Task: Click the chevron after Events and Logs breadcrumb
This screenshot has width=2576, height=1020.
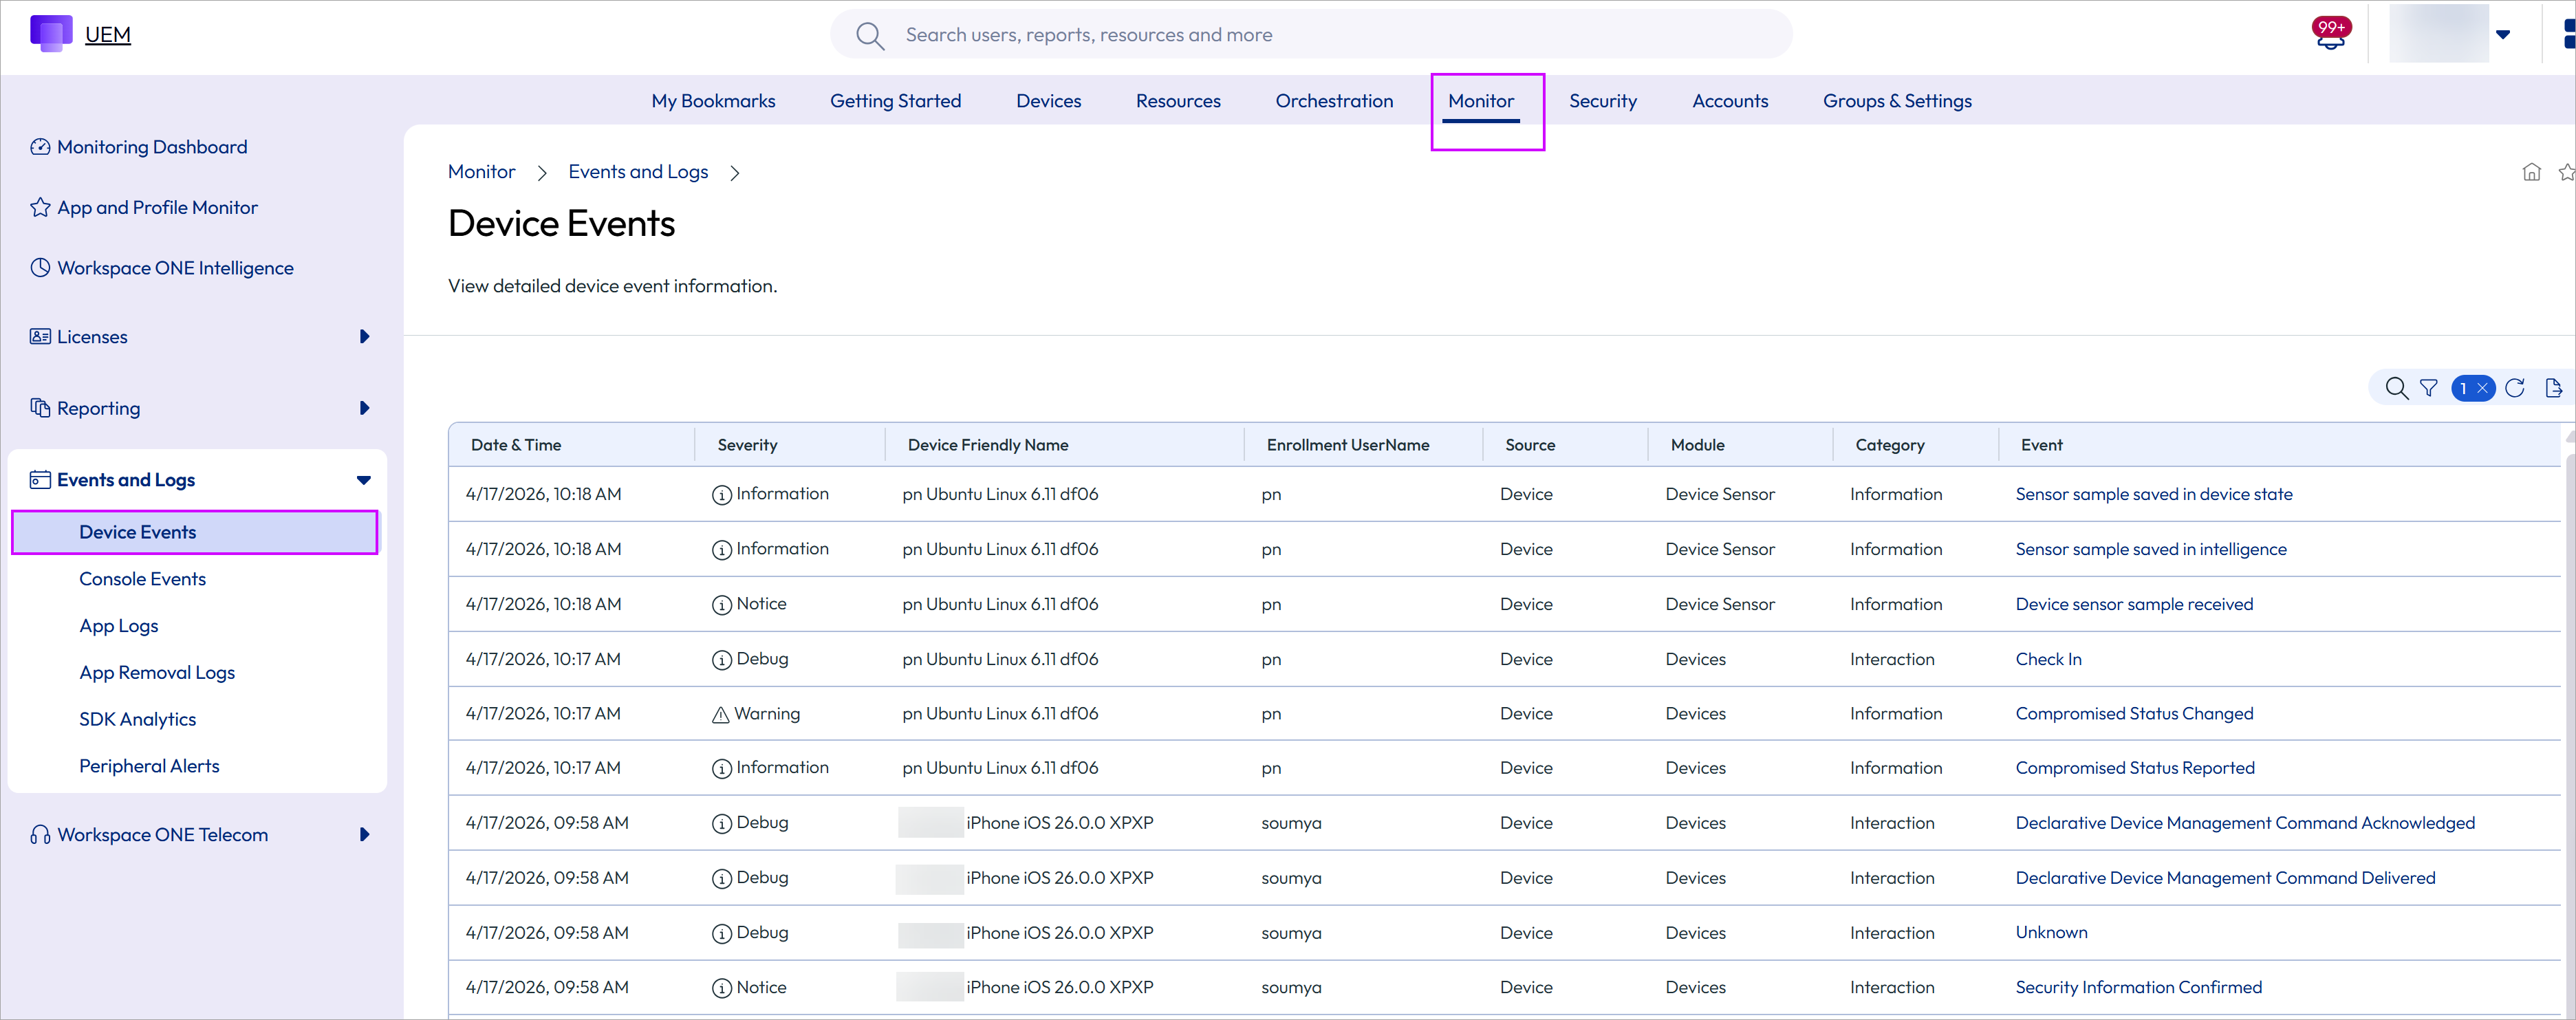Action: [x=735, y=173]
